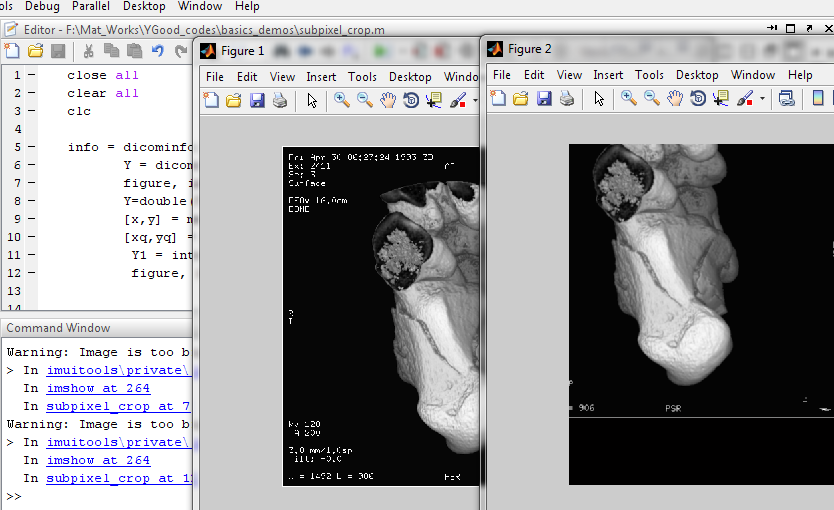Click Copy icon in Editor toolbar
Image resolution: width=834 pixels, height=510 pixels.
[x=111, y=51]
